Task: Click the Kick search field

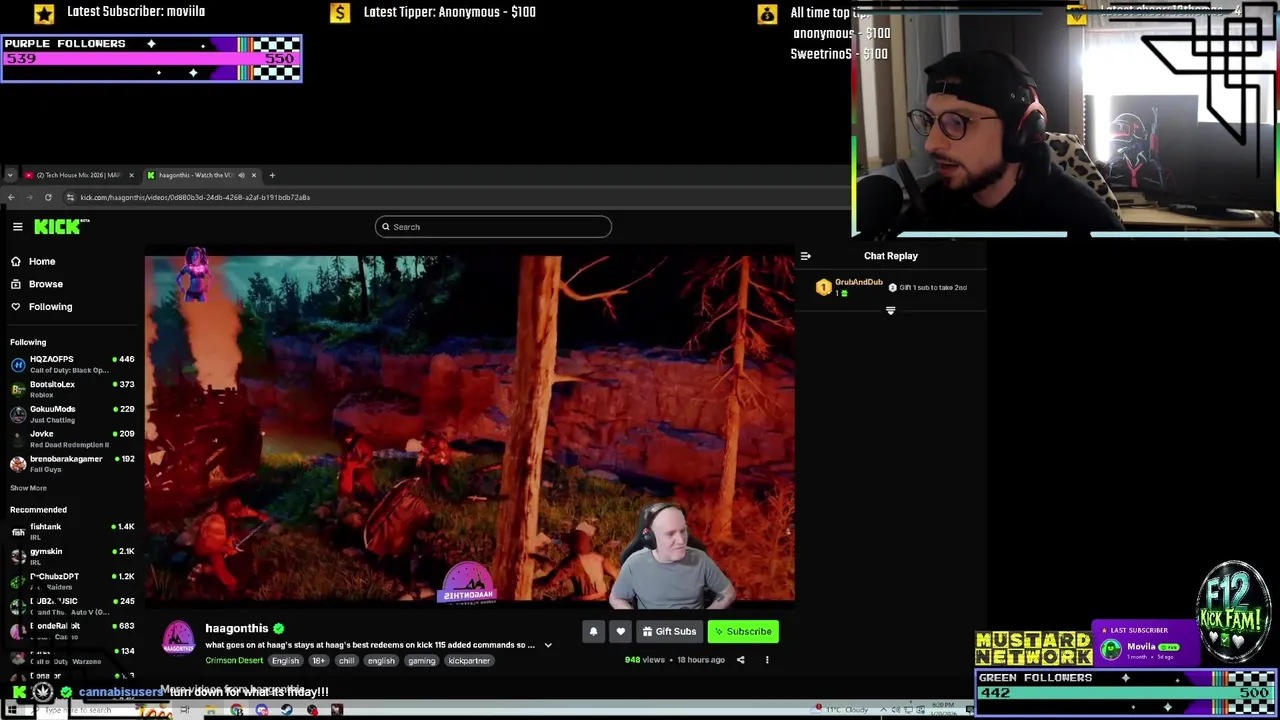Action: pyautogui.click(x=493, y=227)
